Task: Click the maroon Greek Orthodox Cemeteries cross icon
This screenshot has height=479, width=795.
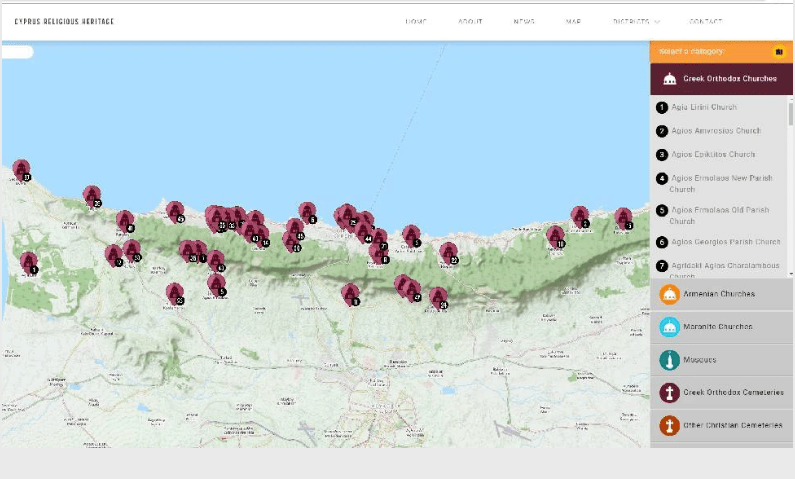Action: (669, 393)
